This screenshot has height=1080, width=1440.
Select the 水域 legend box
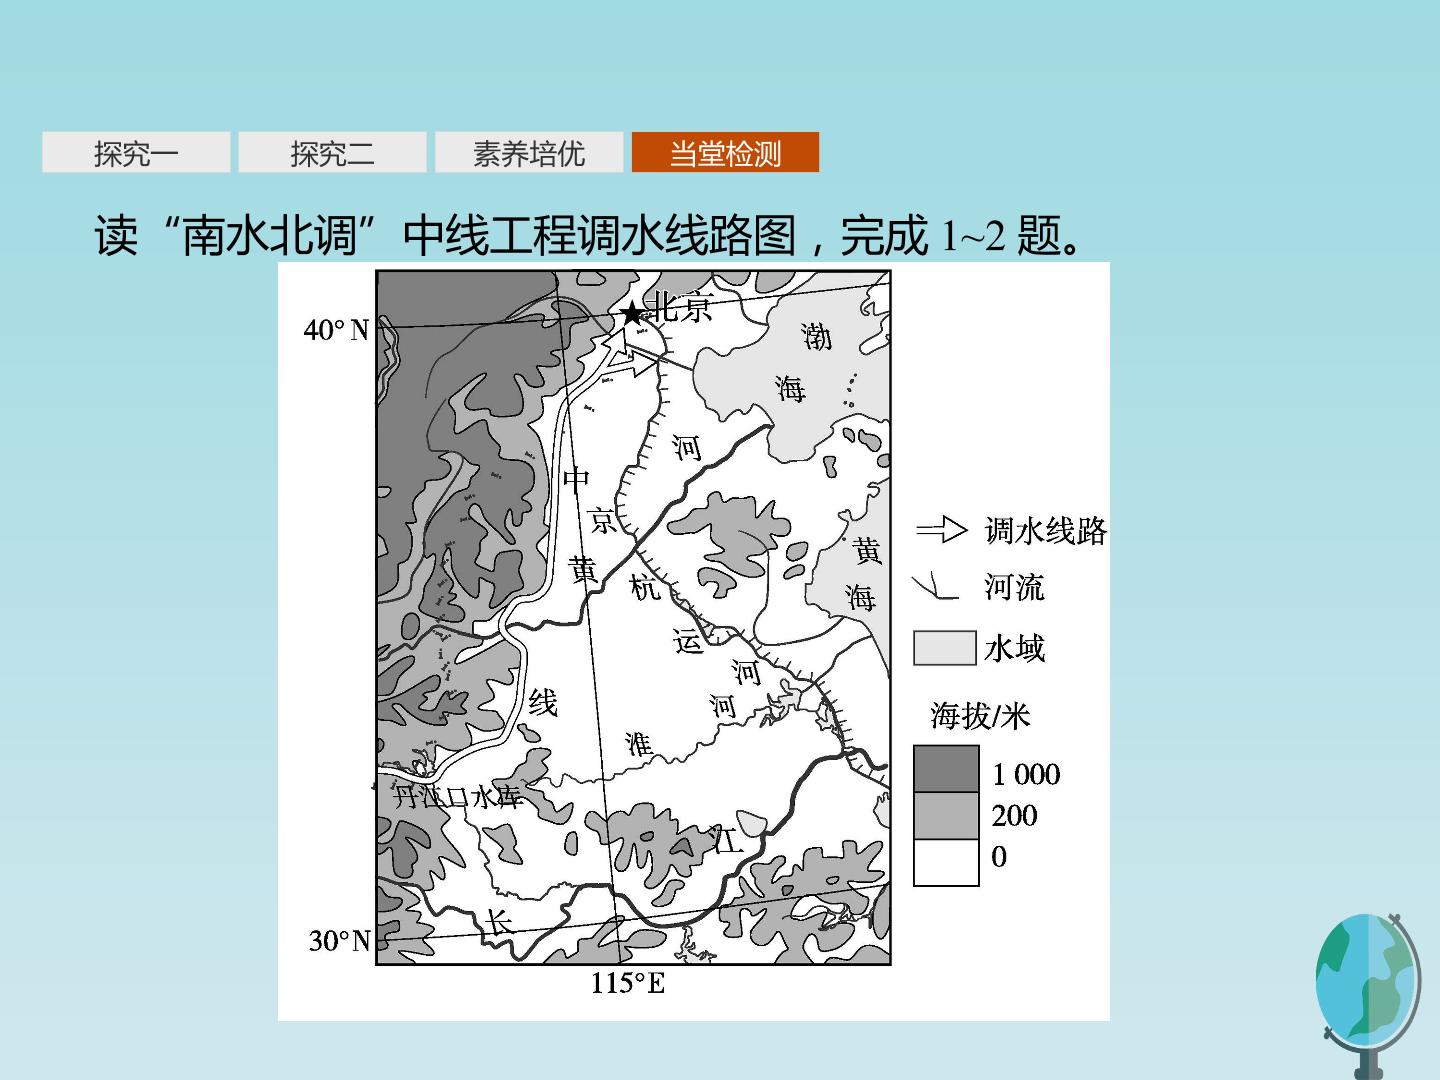[944, 648]
